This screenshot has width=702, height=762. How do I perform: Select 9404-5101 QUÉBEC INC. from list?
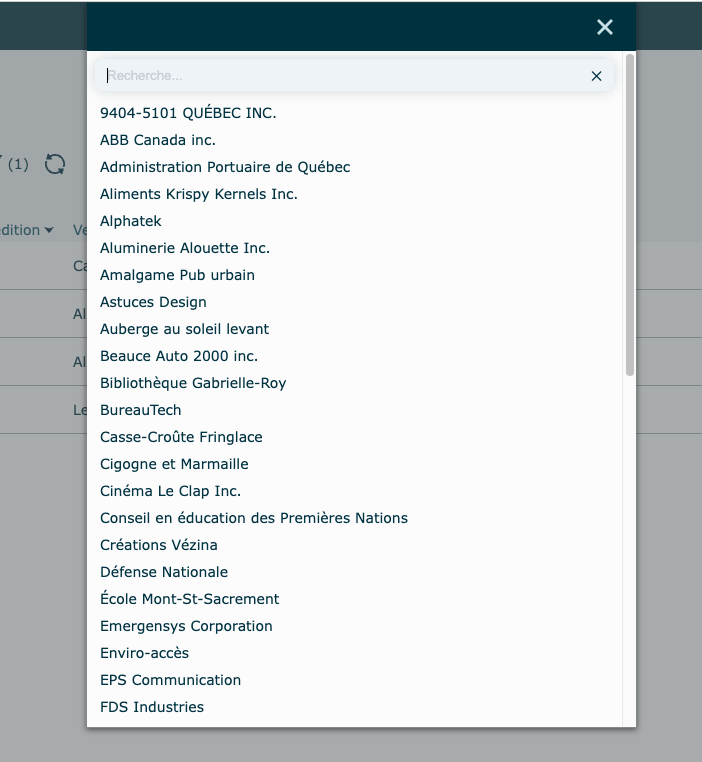pyautogui.click(x=188, y=113)
